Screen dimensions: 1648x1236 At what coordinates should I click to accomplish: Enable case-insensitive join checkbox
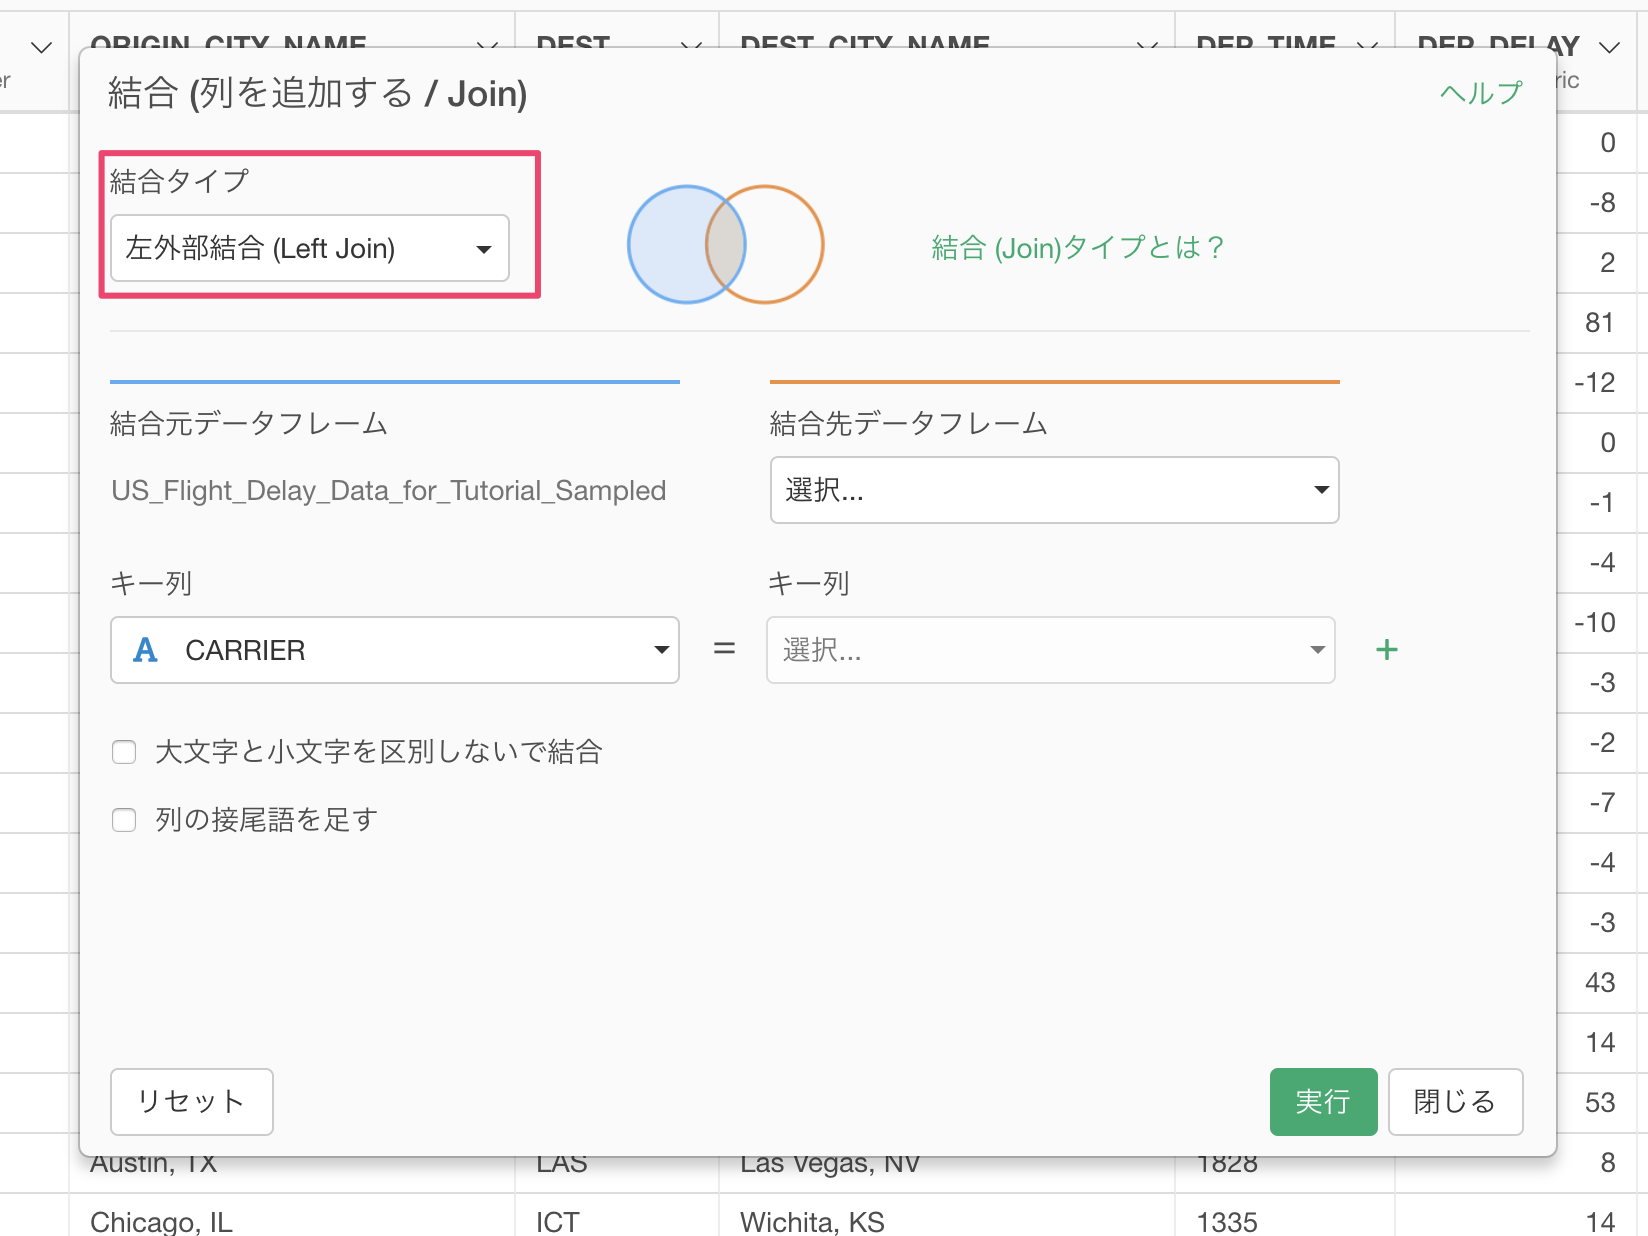(x=124, y=752)
